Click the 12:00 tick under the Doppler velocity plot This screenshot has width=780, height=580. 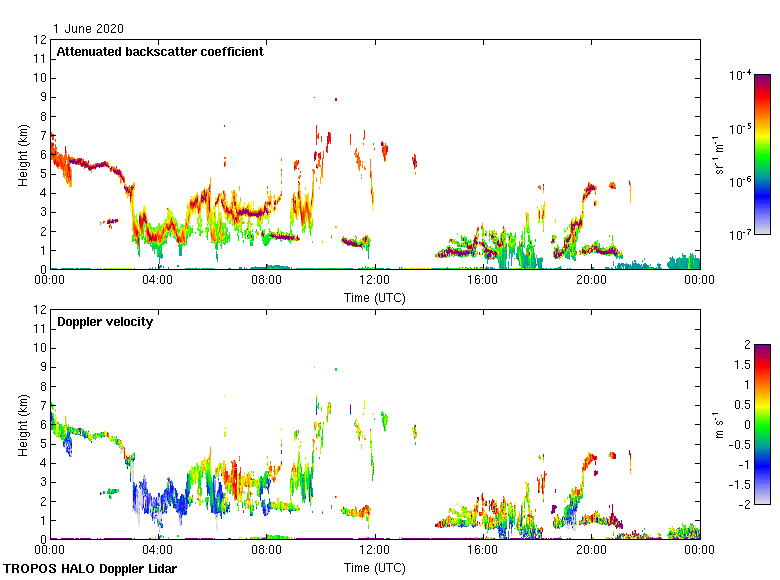pyautogui.click(x=374, y=550)
